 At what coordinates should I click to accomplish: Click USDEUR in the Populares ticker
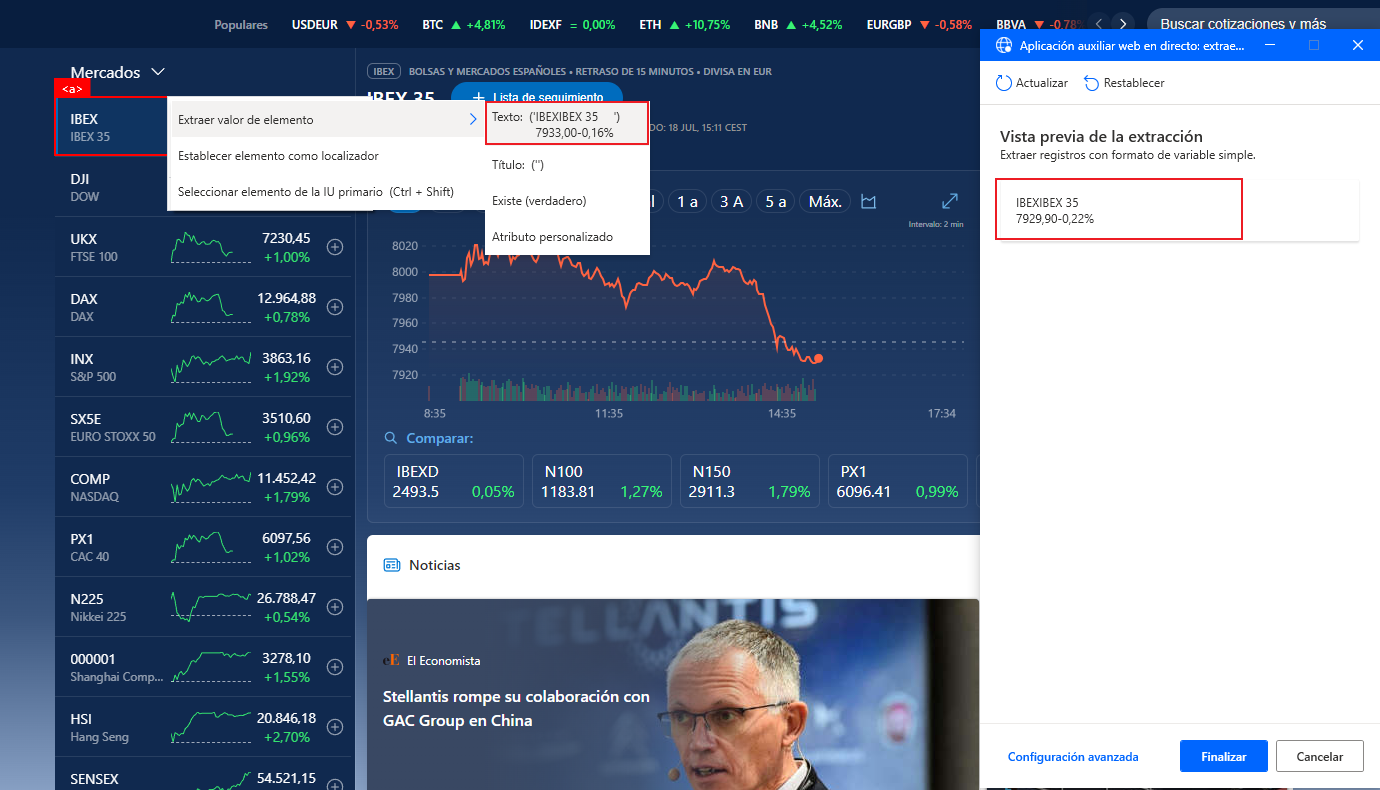(345, 24)
